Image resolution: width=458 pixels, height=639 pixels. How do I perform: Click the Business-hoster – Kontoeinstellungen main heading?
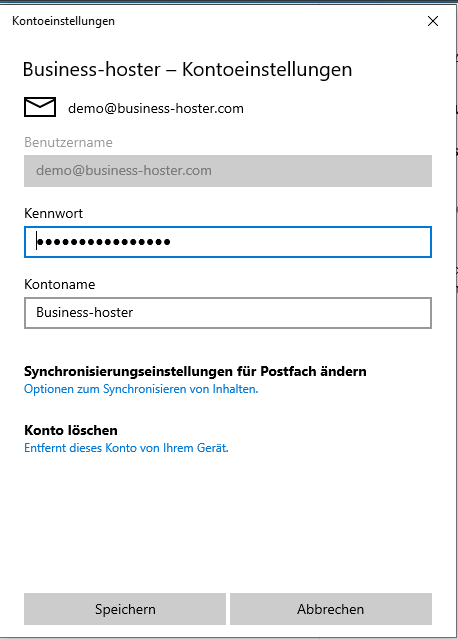(x=187, y=69)
